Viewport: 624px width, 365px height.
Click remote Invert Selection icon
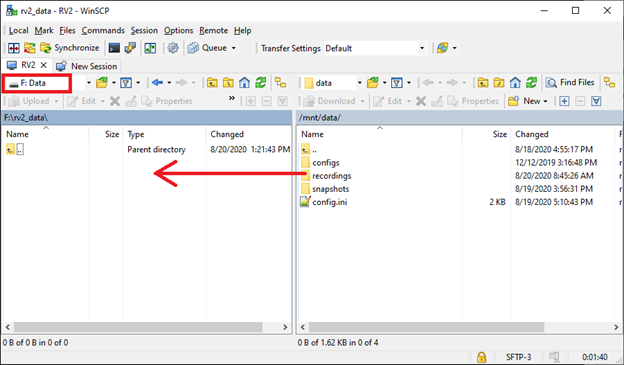point(596,101)
